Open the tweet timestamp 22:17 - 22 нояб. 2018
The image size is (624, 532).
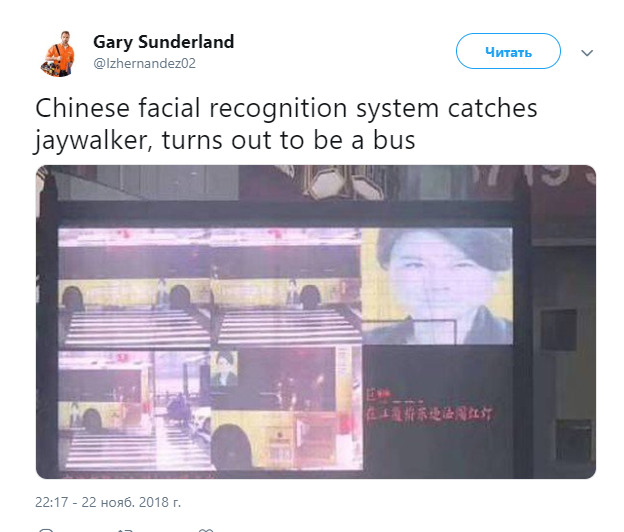[108, 502]
